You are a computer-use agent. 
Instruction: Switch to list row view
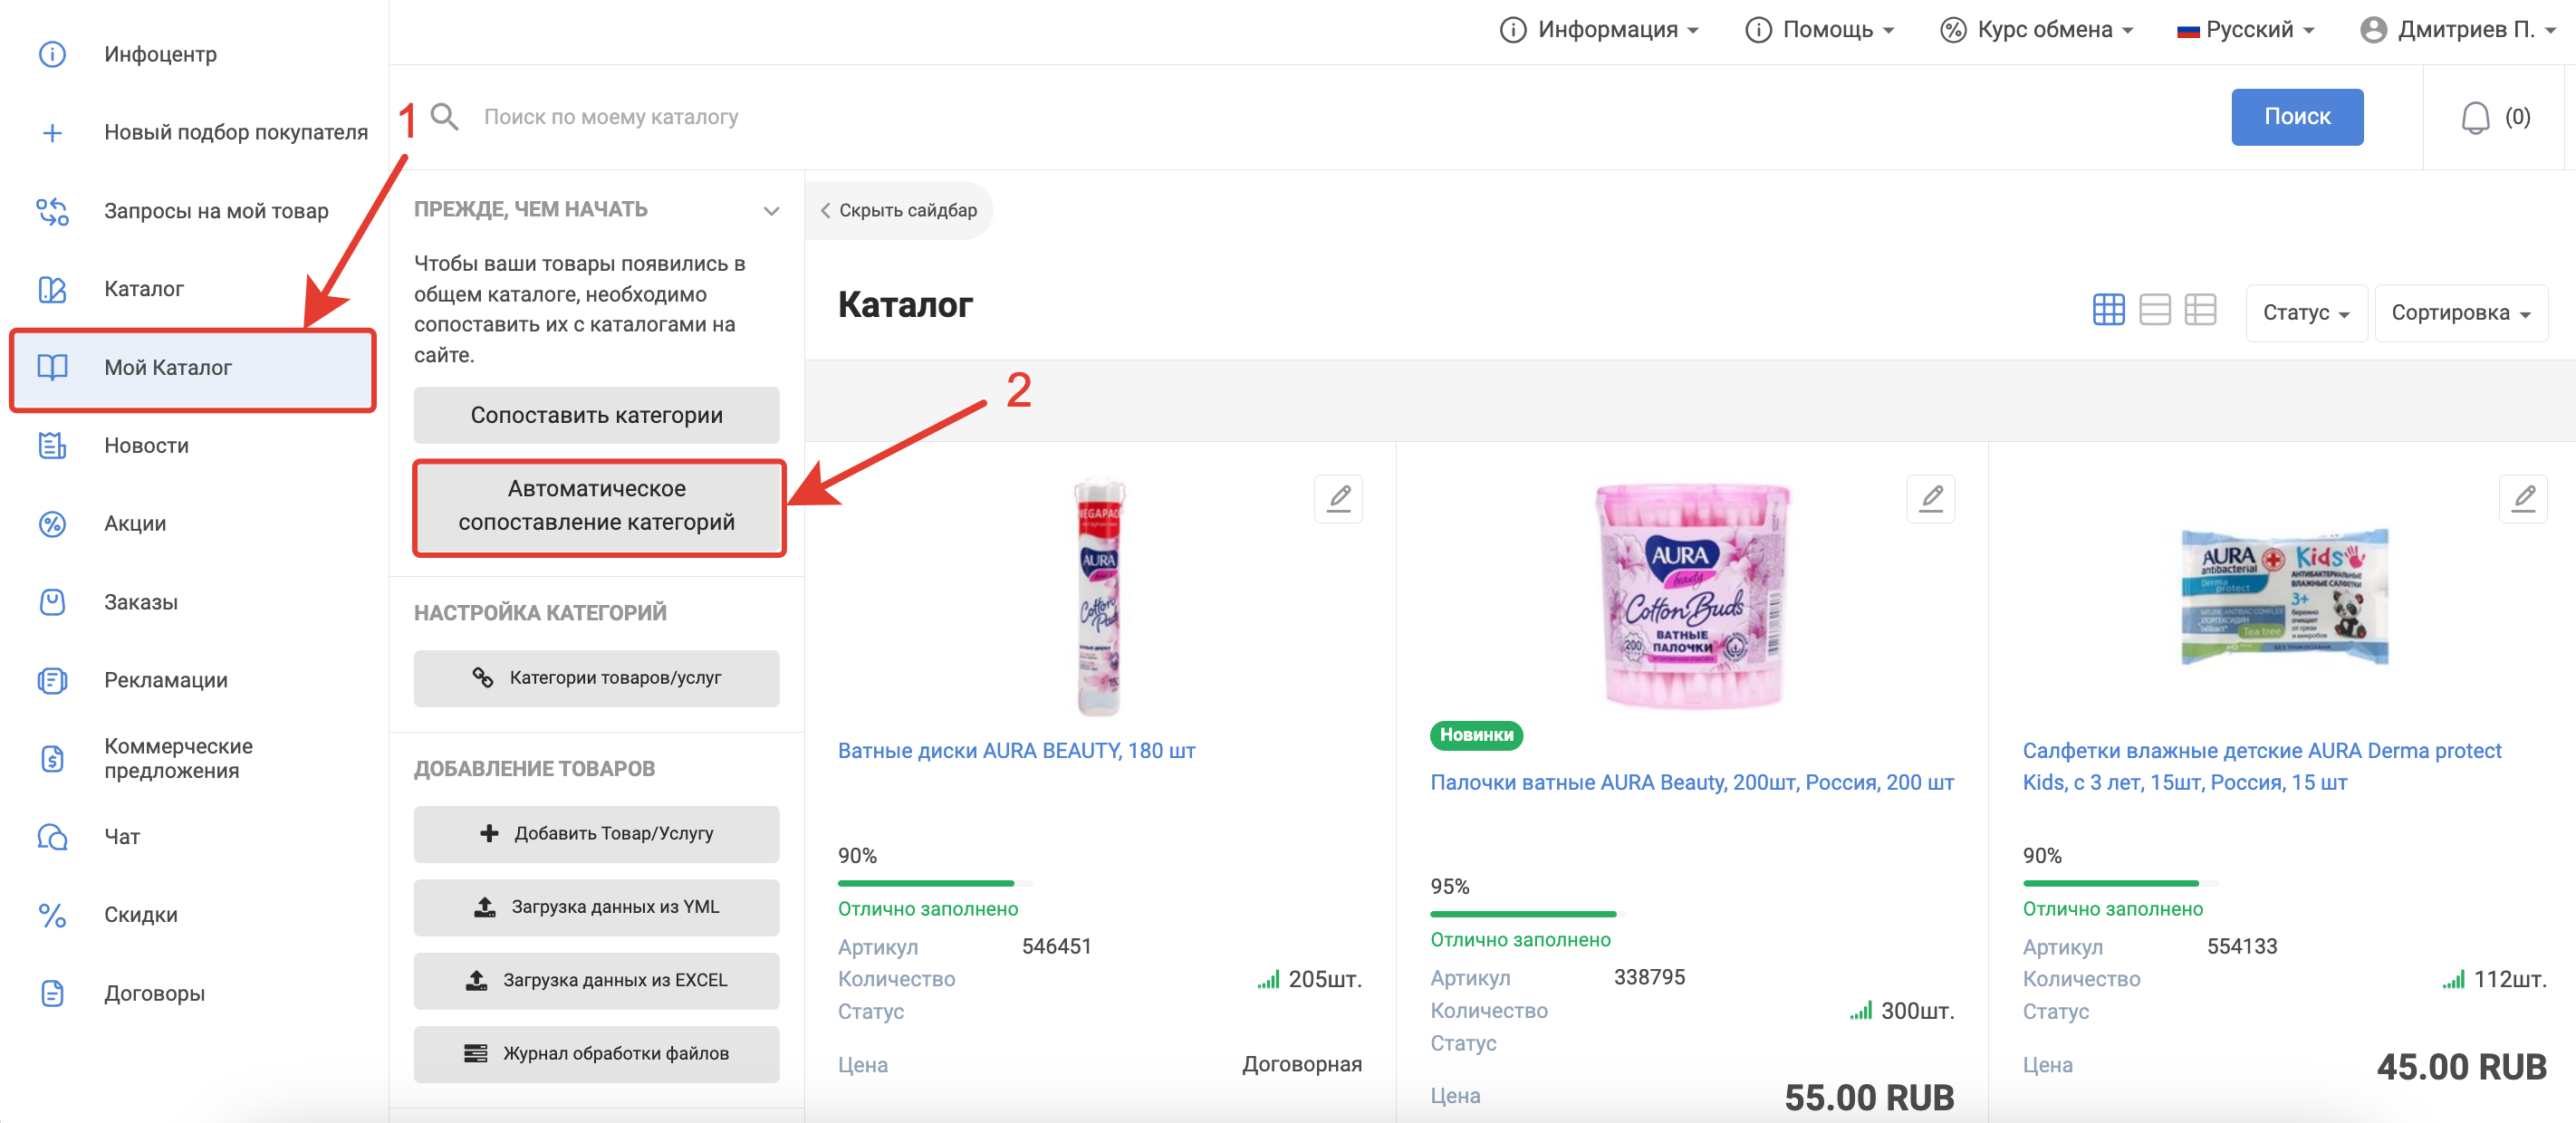click(2154, 310)
